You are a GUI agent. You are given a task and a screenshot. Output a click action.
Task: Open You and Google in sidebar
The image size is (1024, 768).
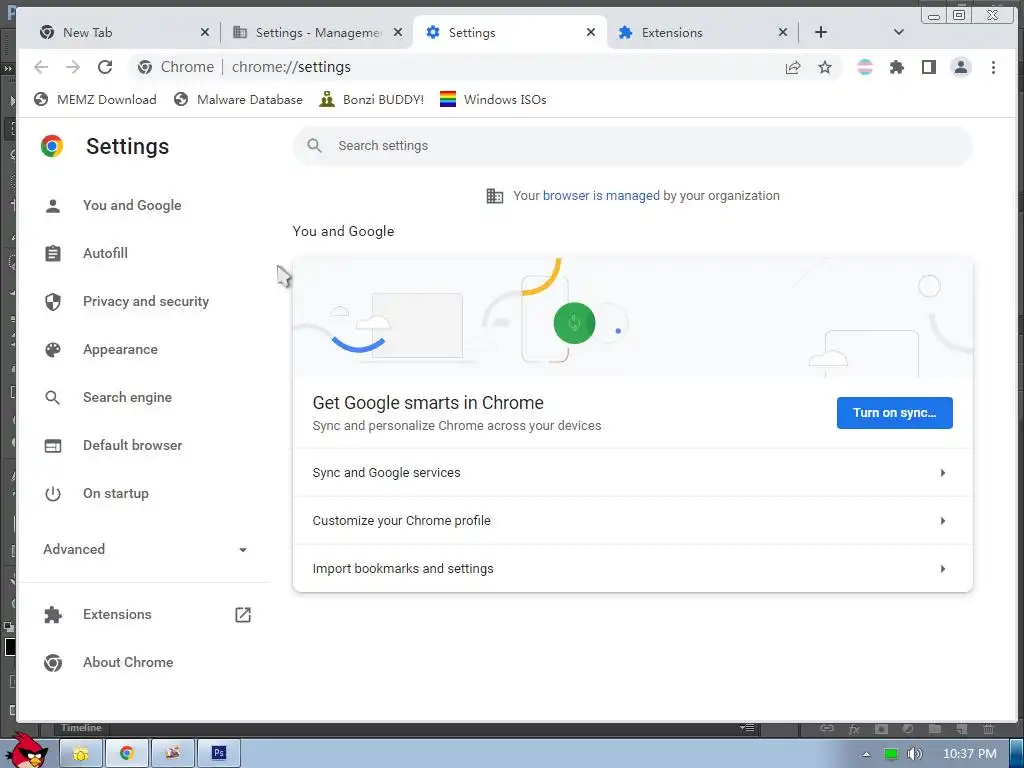[132, 206]
